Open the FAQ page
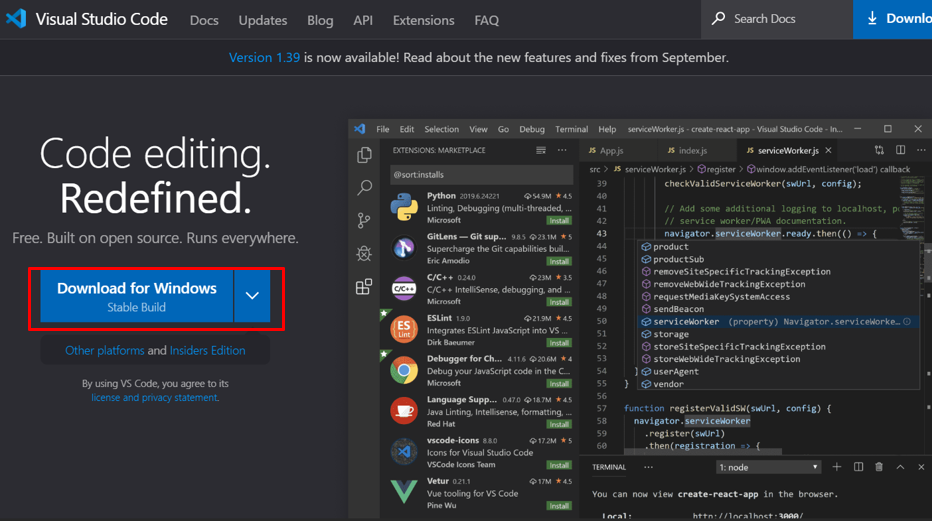 [486, 20]
